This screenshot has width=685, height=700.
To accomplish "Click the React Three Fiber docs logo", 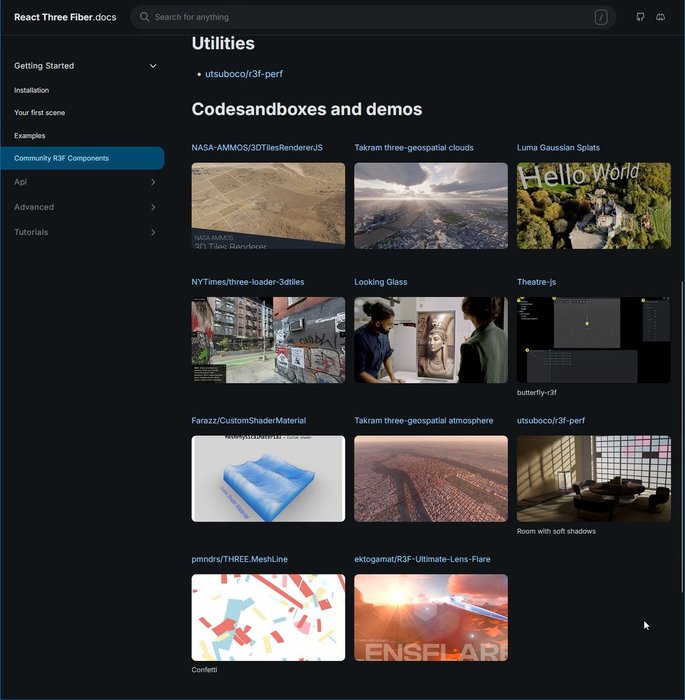I will (65, 17).
